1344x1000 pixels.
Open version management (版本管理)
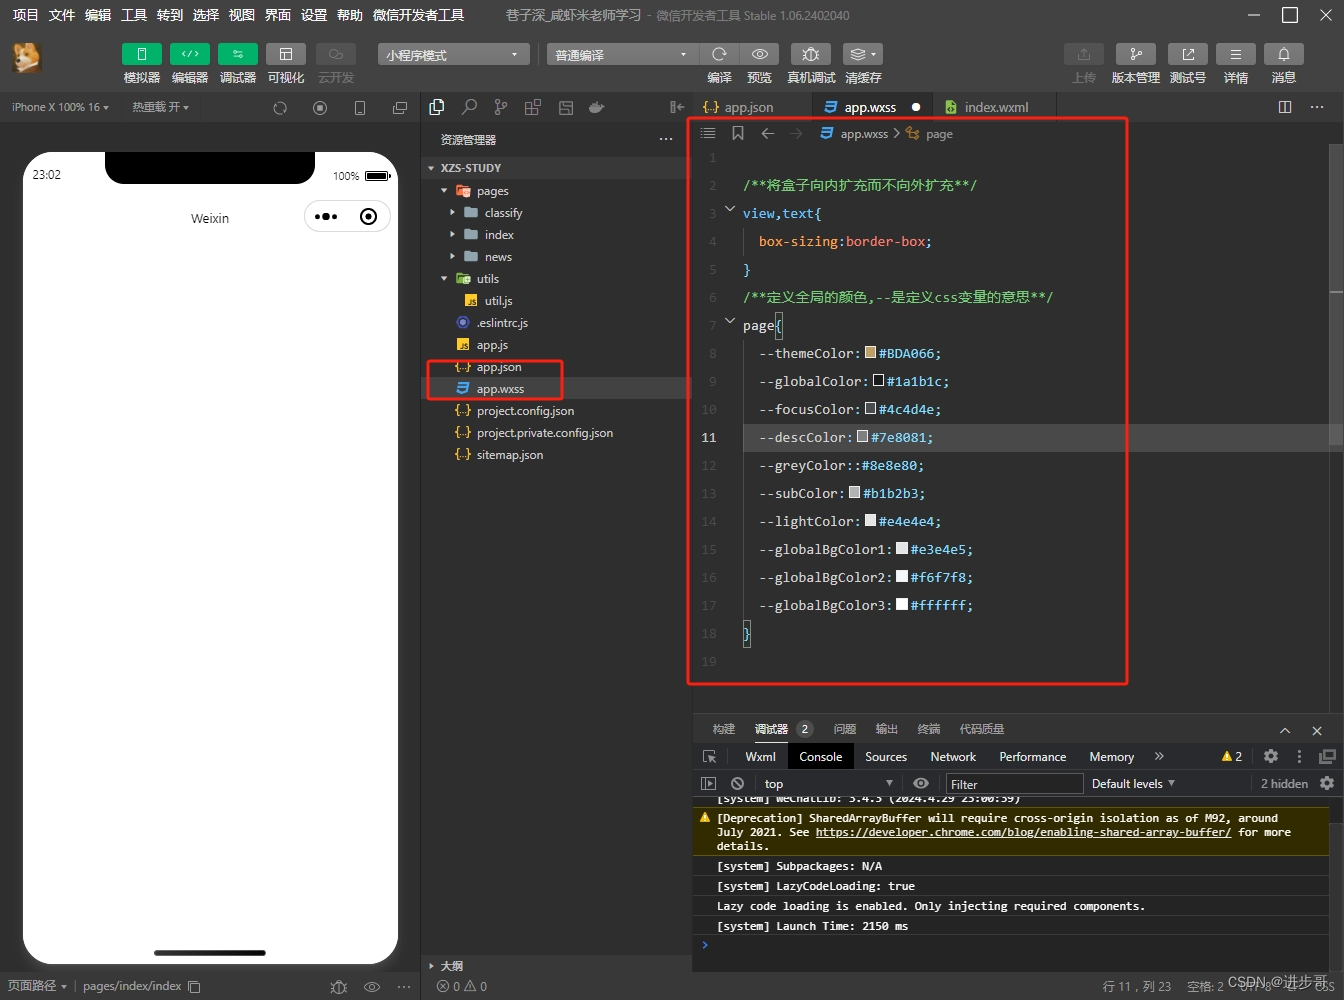pyautogui.click(x=1136, y=54)
